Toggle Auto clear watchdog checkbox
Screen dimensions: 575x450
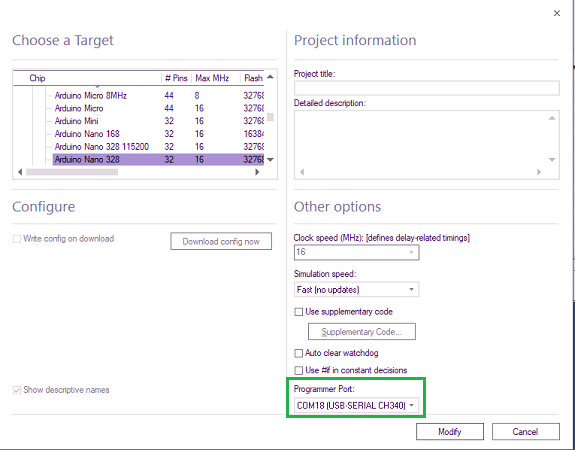click(x=299, y=353)
